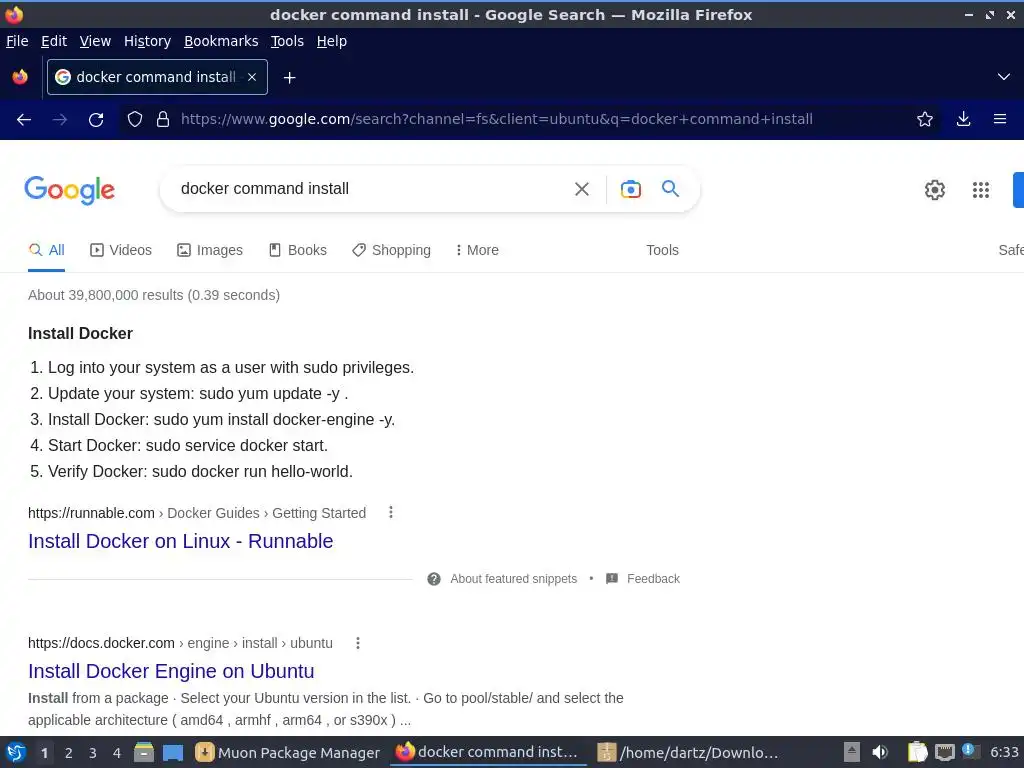Open Install Docker Engine on Ubuntu link
The height and width of the screenshot is (768, 1024).
(171, 671)
